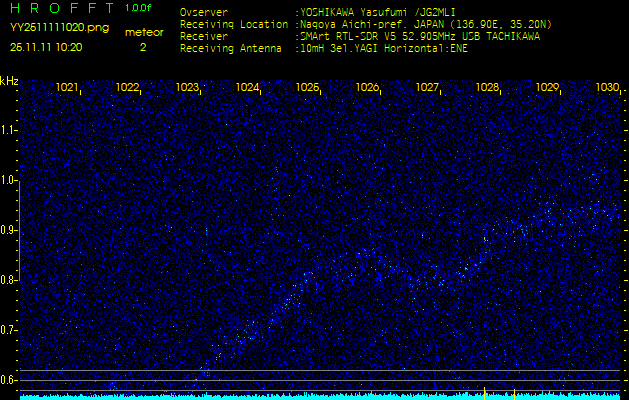Click the 0.6 frequency axis label
The height and width of the screenshot is (400, 629).
click(9, 380)
